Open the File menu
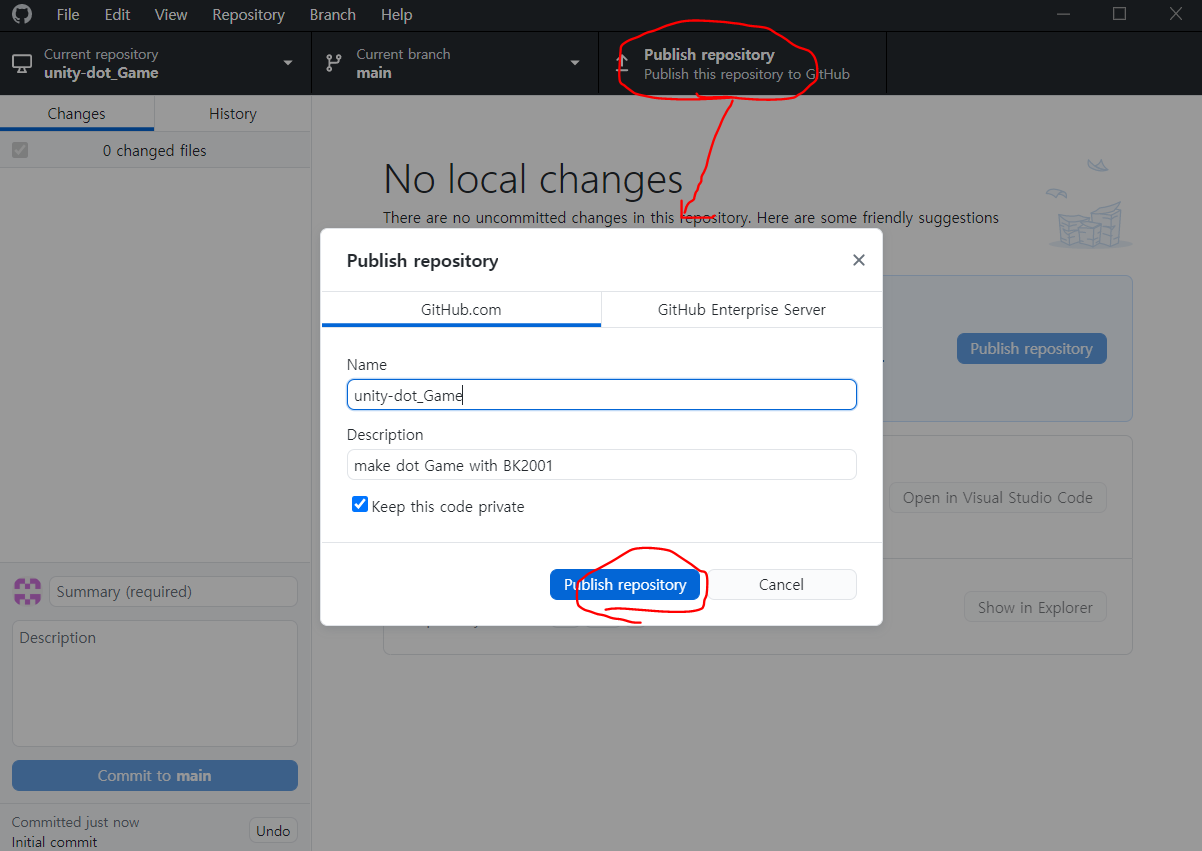Image resolution: width=1202 pixels, height=851 pixels. [x=68, y=15]
